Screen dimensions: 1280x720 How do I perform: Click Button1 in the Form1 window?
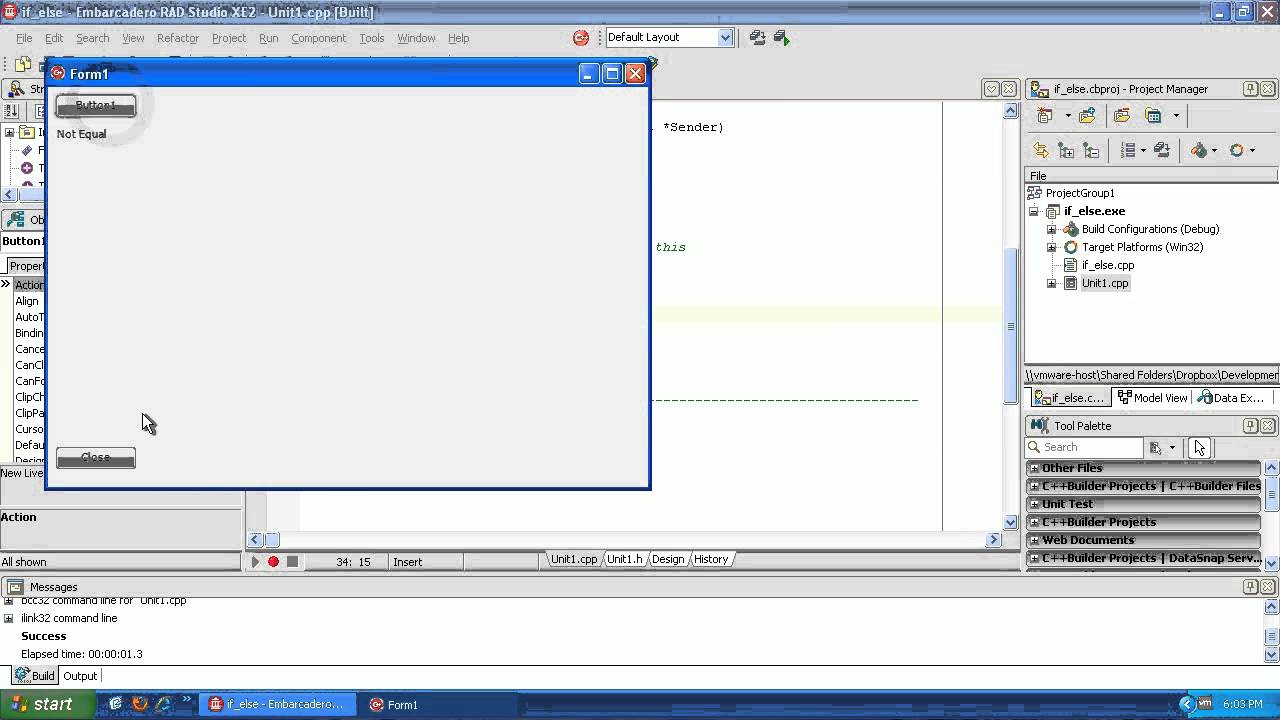pos(96,105)
